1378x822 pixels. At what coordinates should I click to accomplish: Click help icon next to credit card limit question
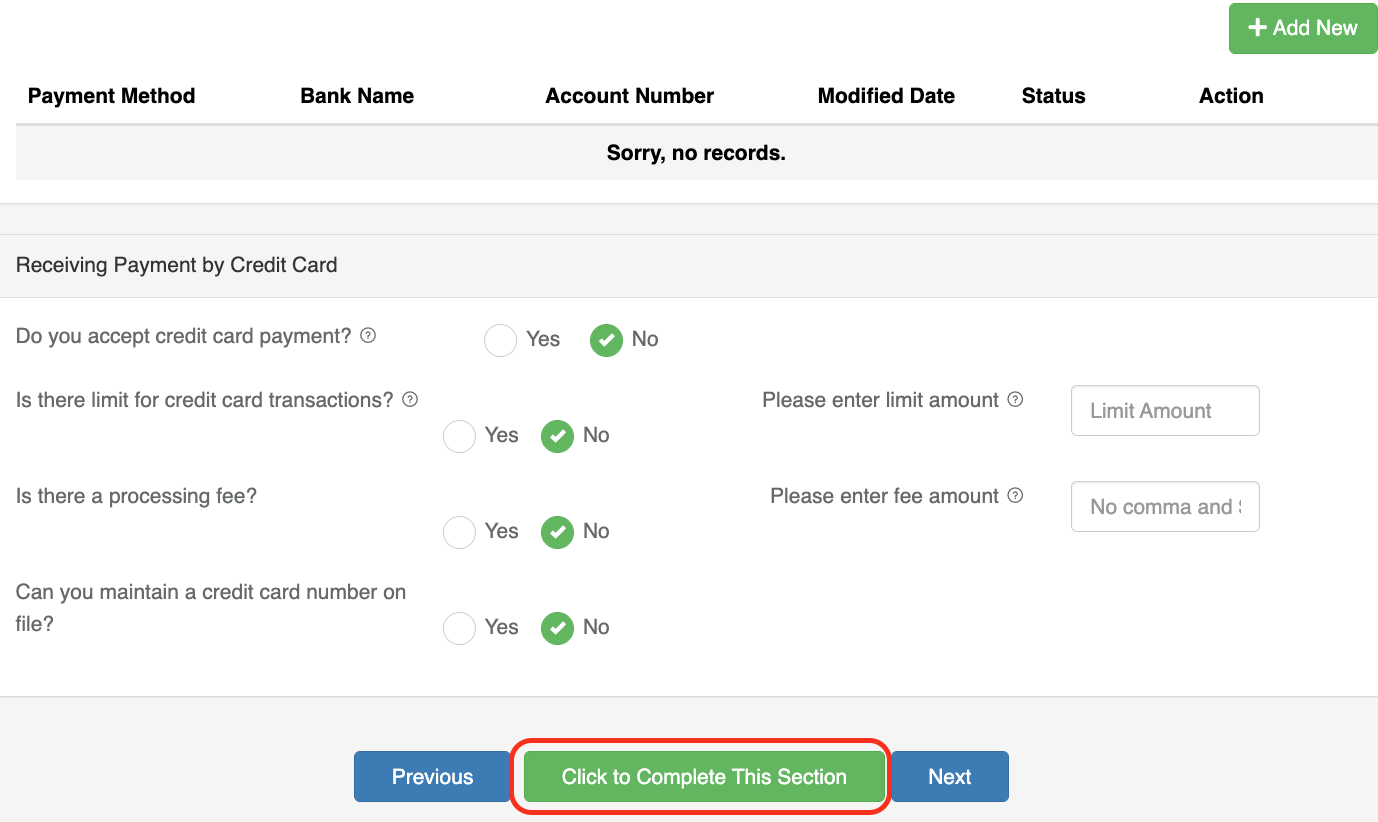point(410,400)
